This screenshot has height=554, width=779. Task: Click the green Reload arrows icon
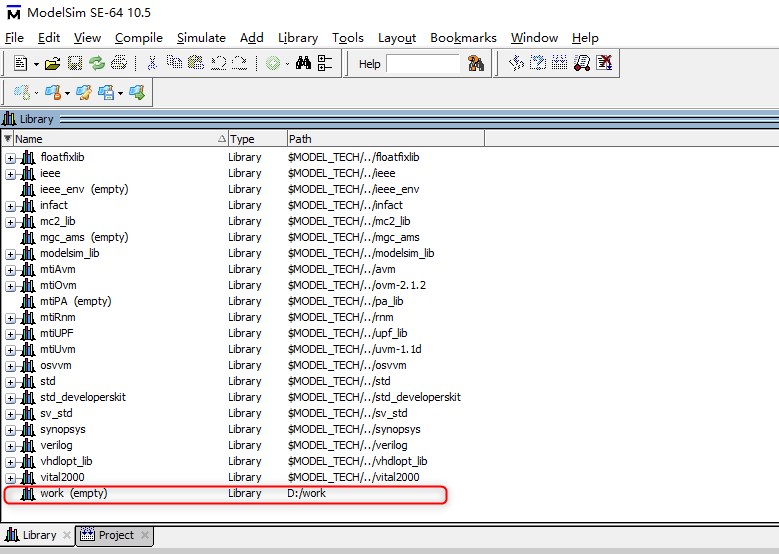(97, 64)
